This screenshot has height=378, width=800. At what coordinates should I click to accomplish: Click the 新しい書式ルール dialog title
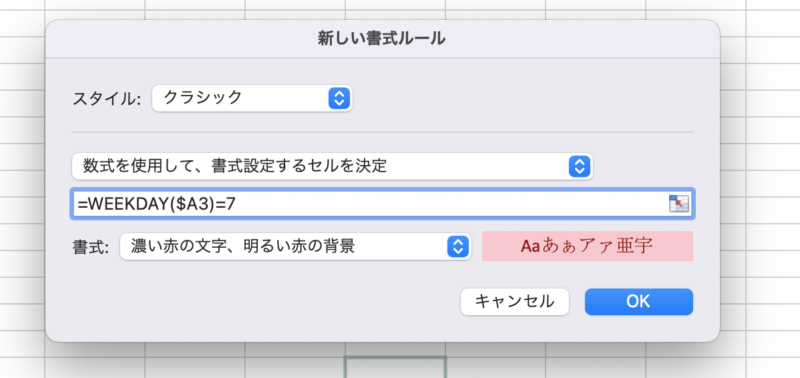point(382,39)
